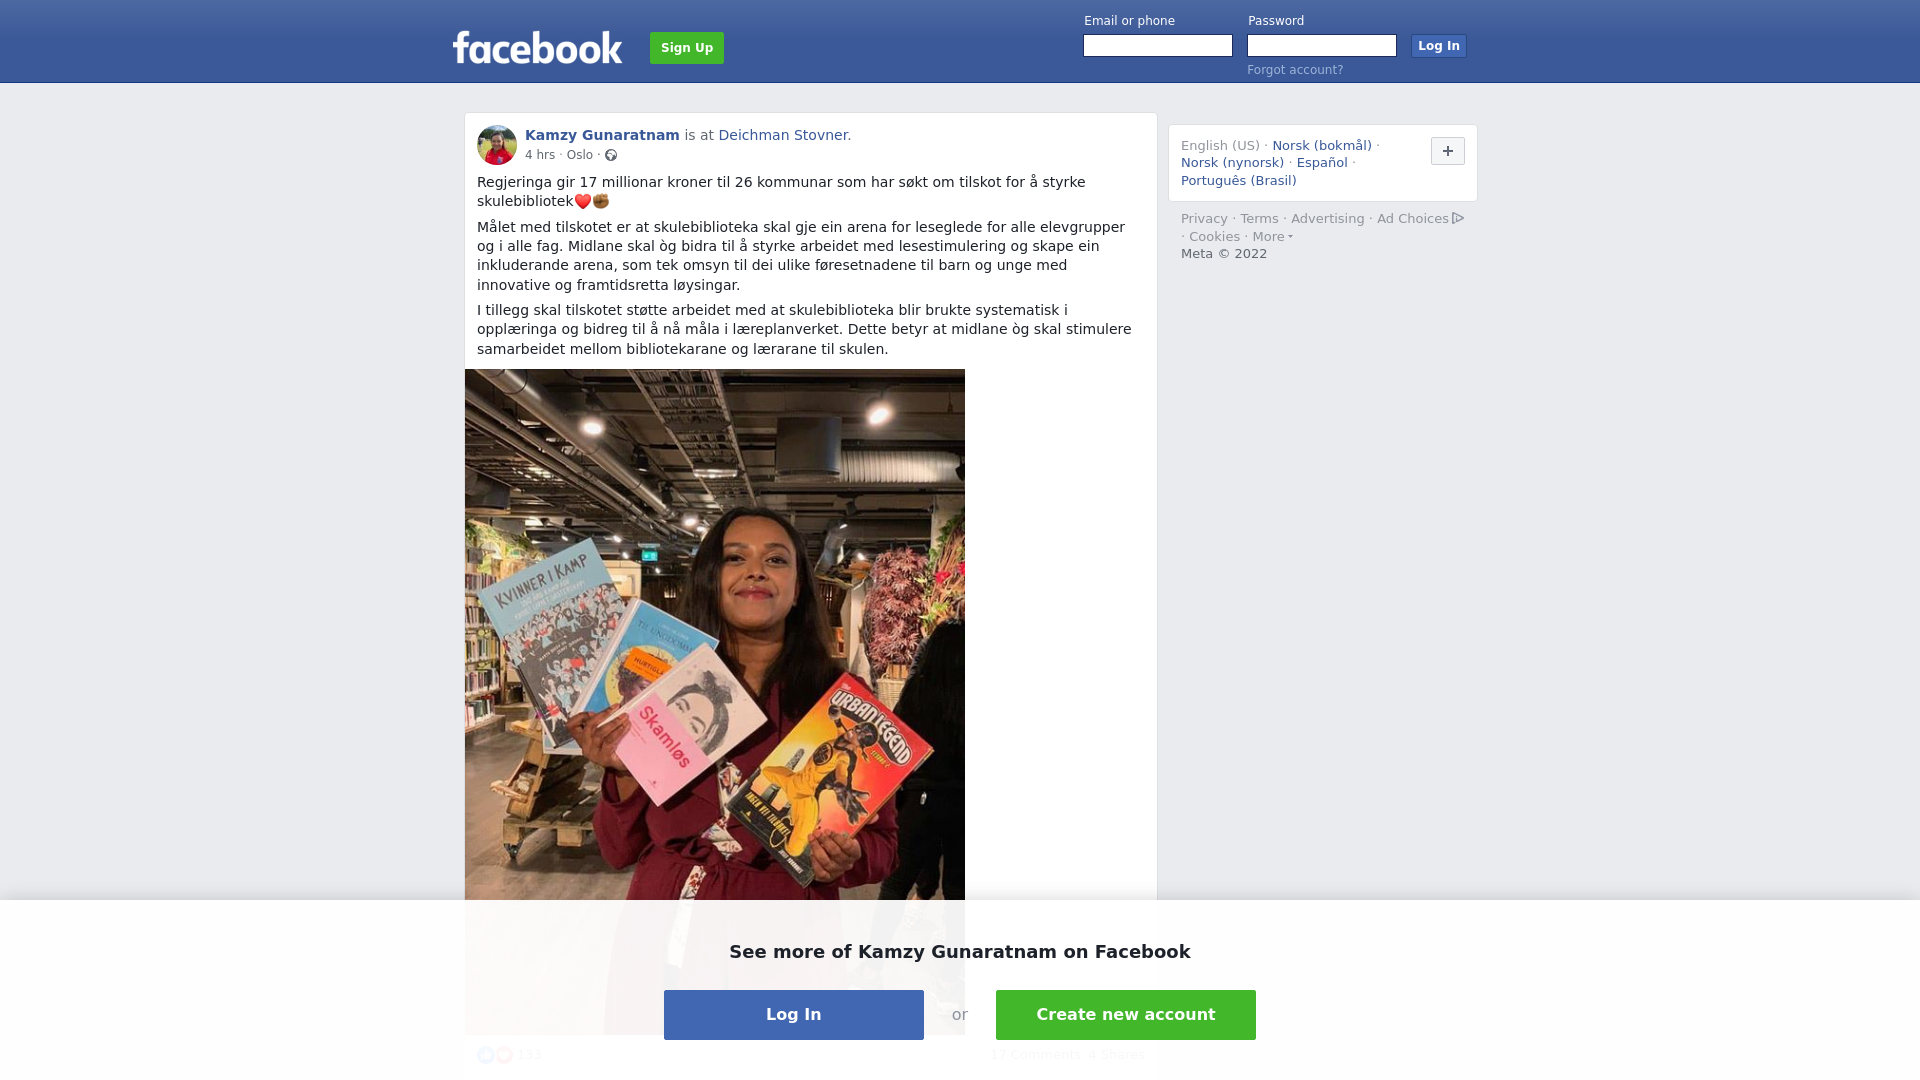This screenshot has height=1080, width=1920.
Task: Open Kamzy Gunaratnam's profile picture
Action: (x=497, y=145)
